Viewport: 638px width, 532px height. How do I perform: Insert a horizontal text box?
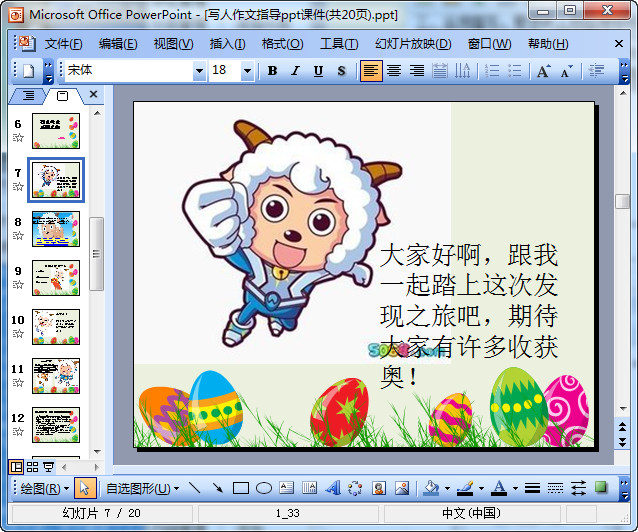[x=286, y=488]
